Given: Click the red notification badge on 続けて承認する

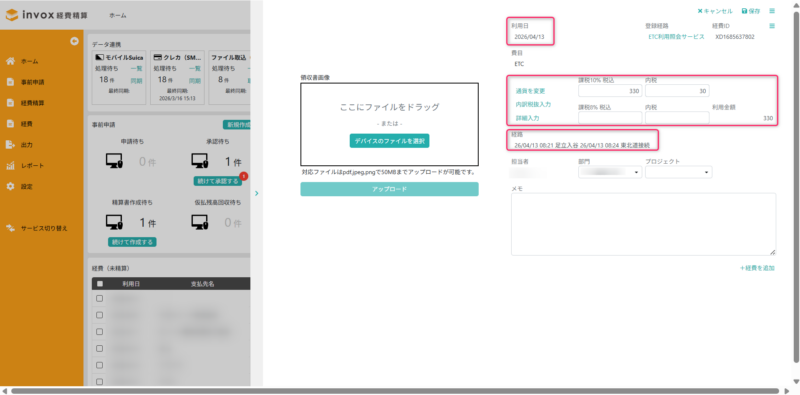Looking at the screenshot, I should [244, 176].
